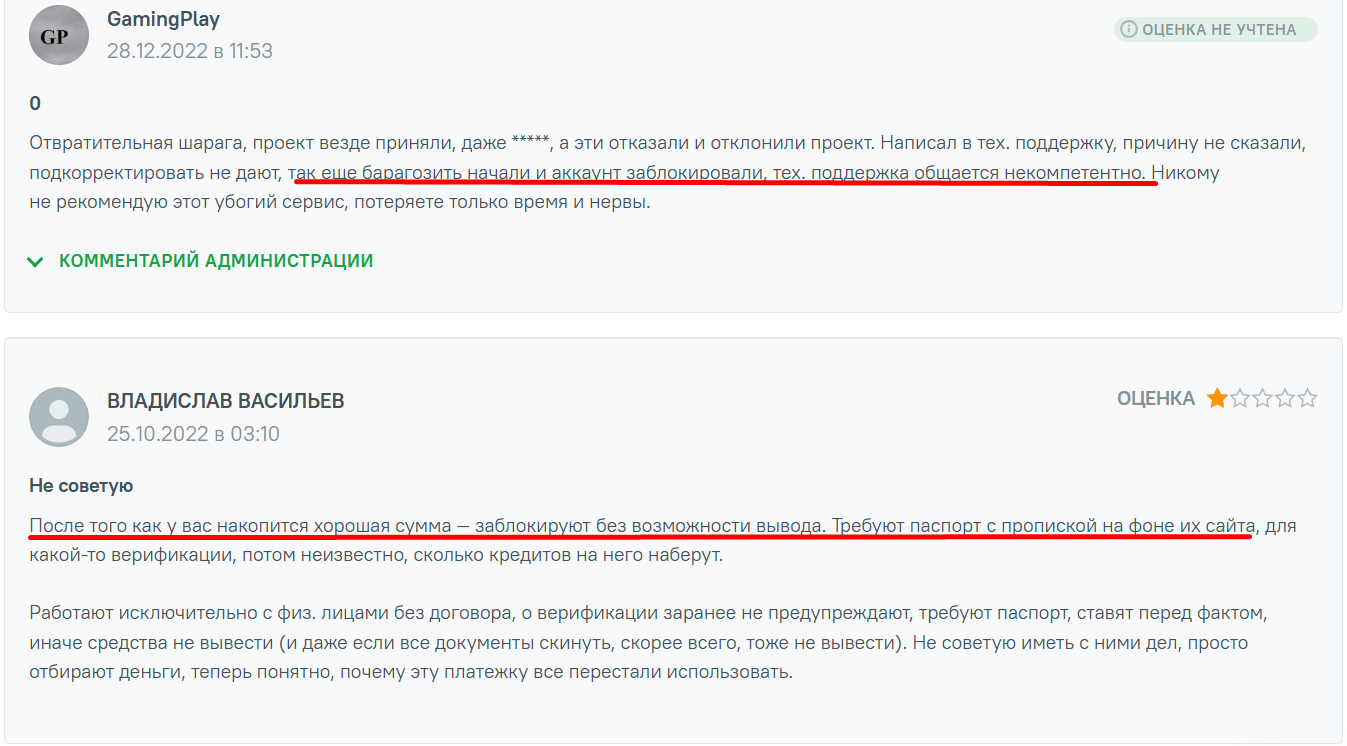The width and height of the screenshot is (1347, 746).
Task: Click the green chevron beside administration comment
Action: 35,260
